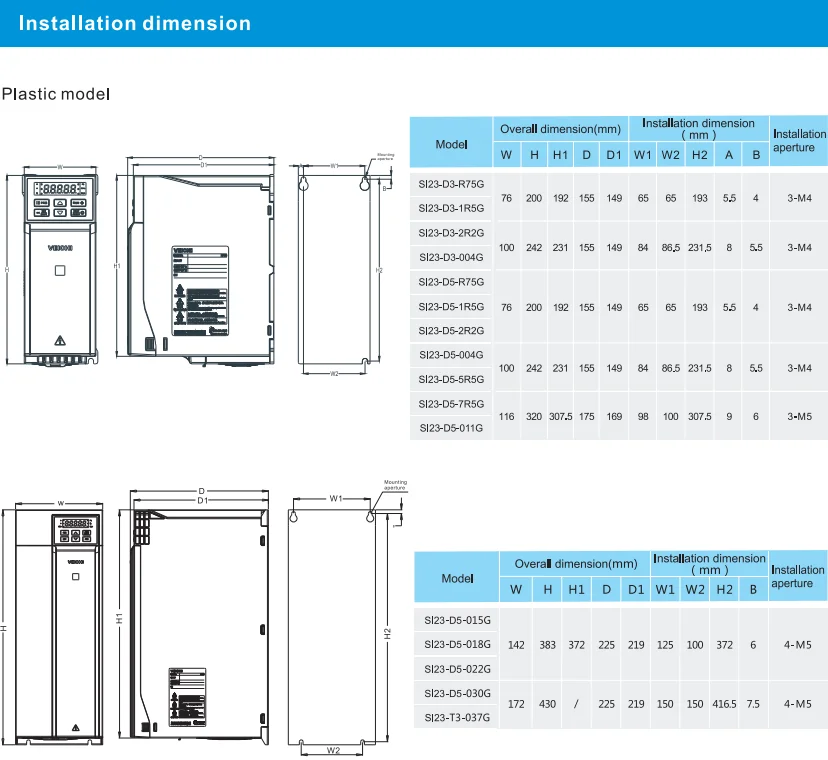Image resolution: width=828 pixels, height=760 pixels.
Task: Select the height value 383
Action: [x=548, y=645]
